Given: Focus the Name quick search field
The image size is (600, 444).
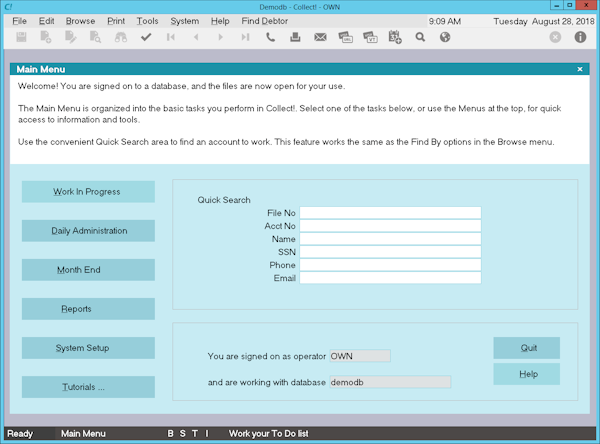Looking at the screenshot, I should click(390, 239).
